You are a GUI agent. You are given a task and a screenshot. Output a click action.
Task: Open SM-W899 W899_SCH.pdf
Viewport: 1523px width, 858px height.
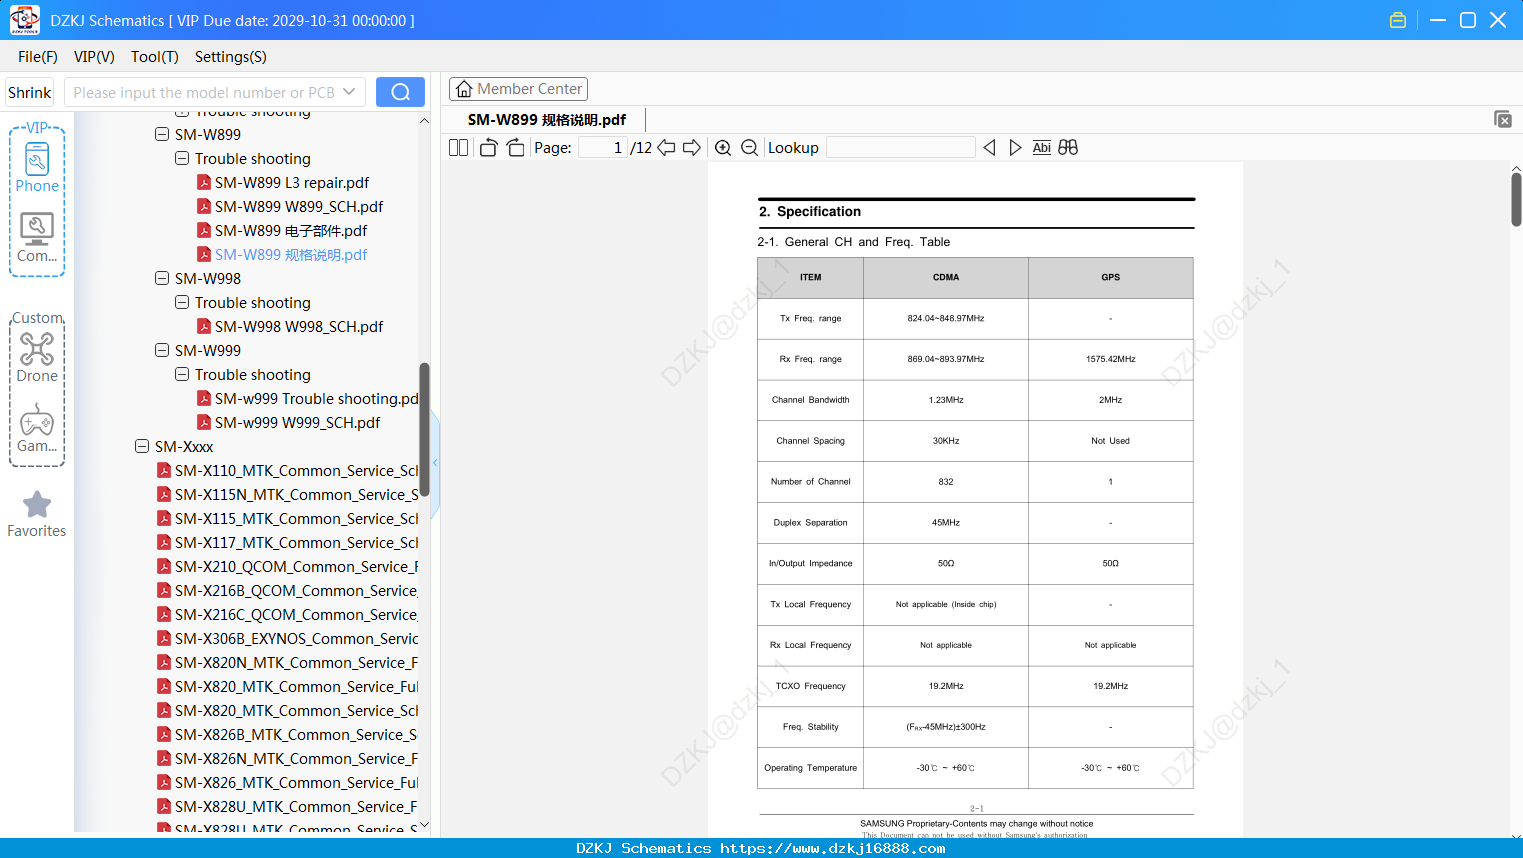(x=299, y=206)
